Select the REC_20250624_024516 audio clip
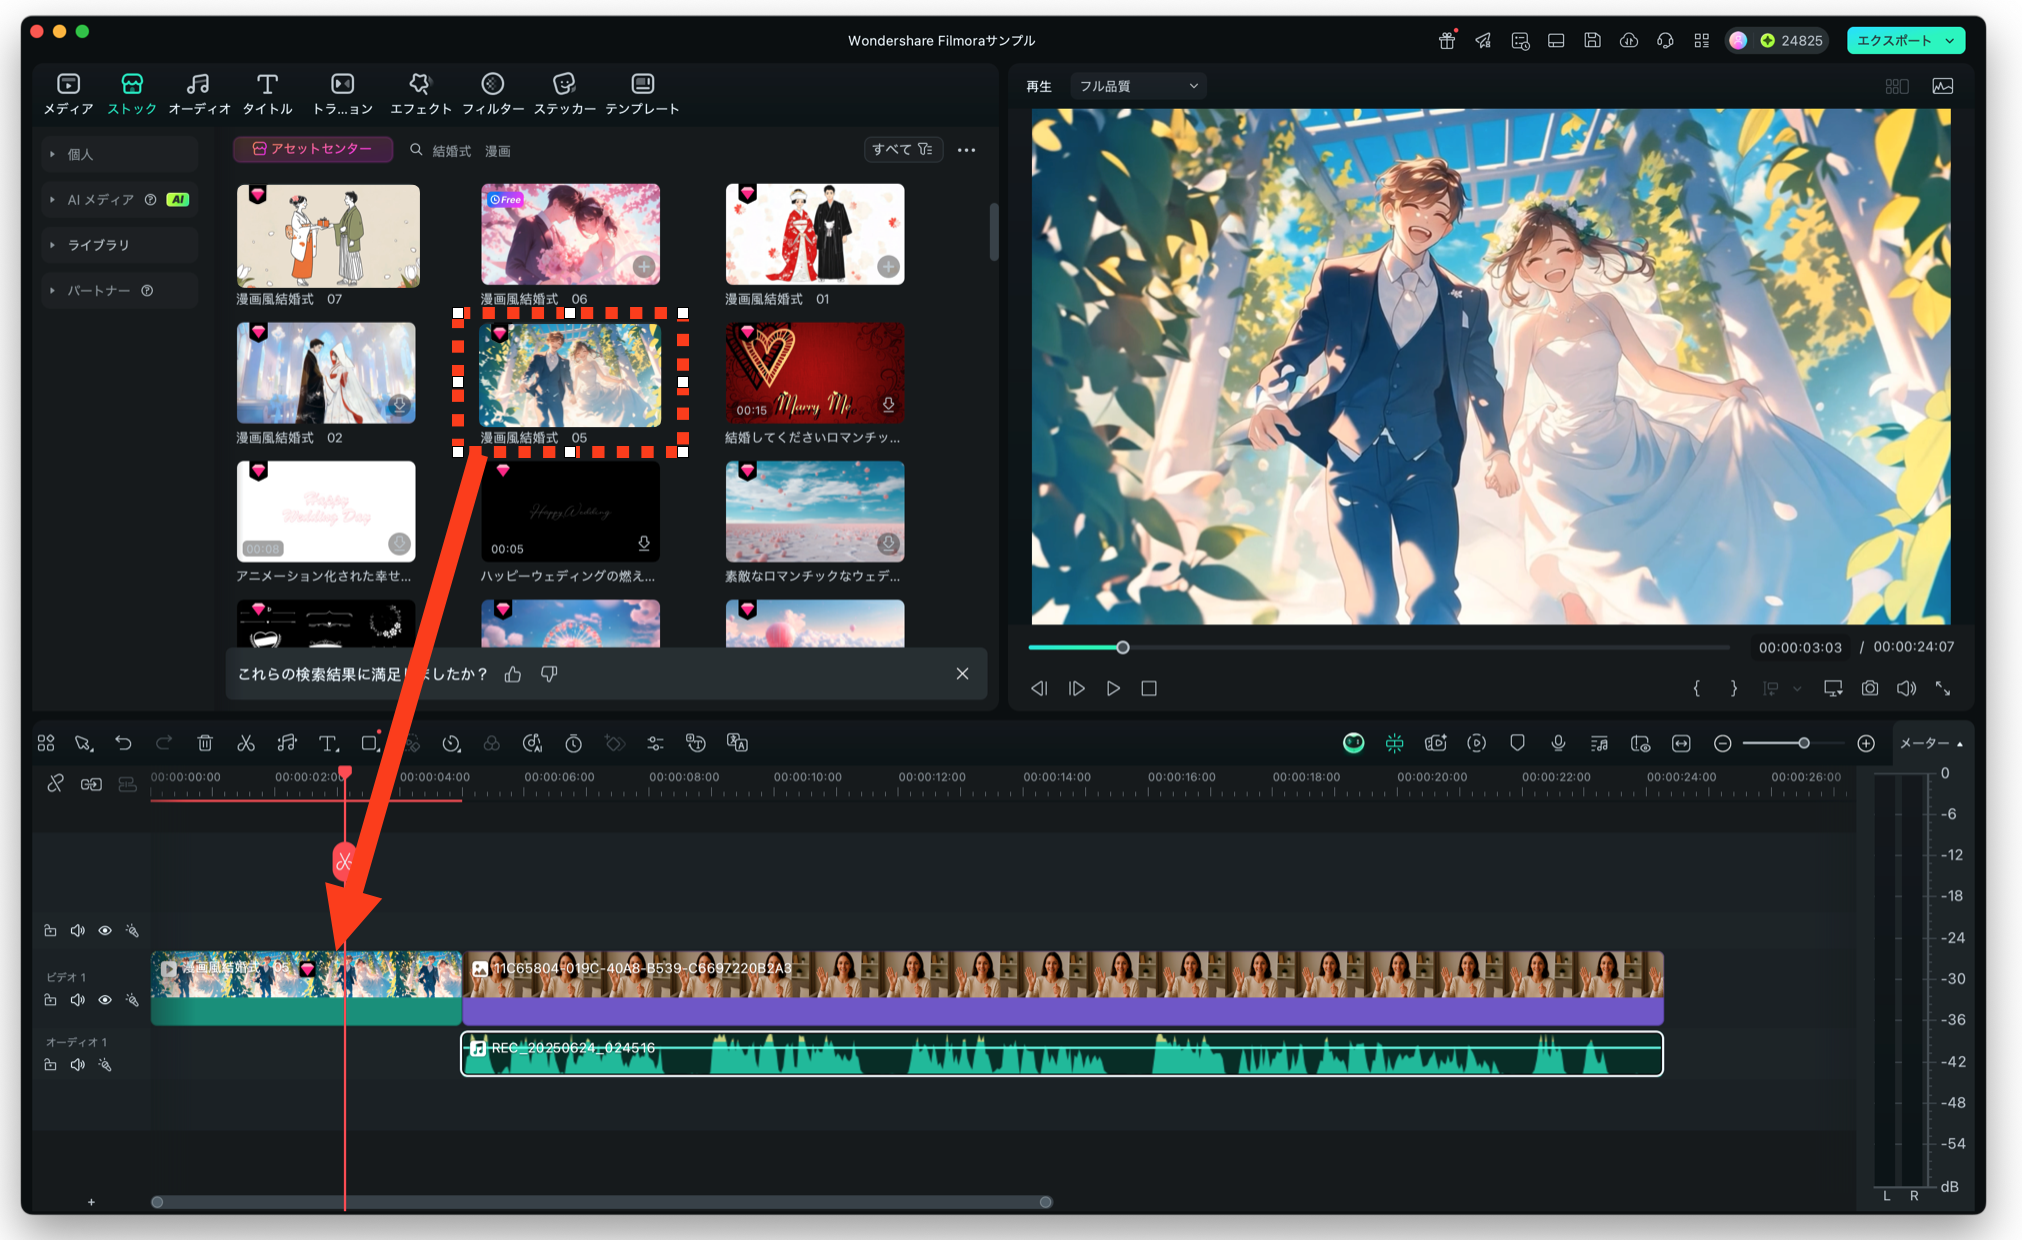The height and width of the screenshot is (1240, 2022). [1062, 1054]
